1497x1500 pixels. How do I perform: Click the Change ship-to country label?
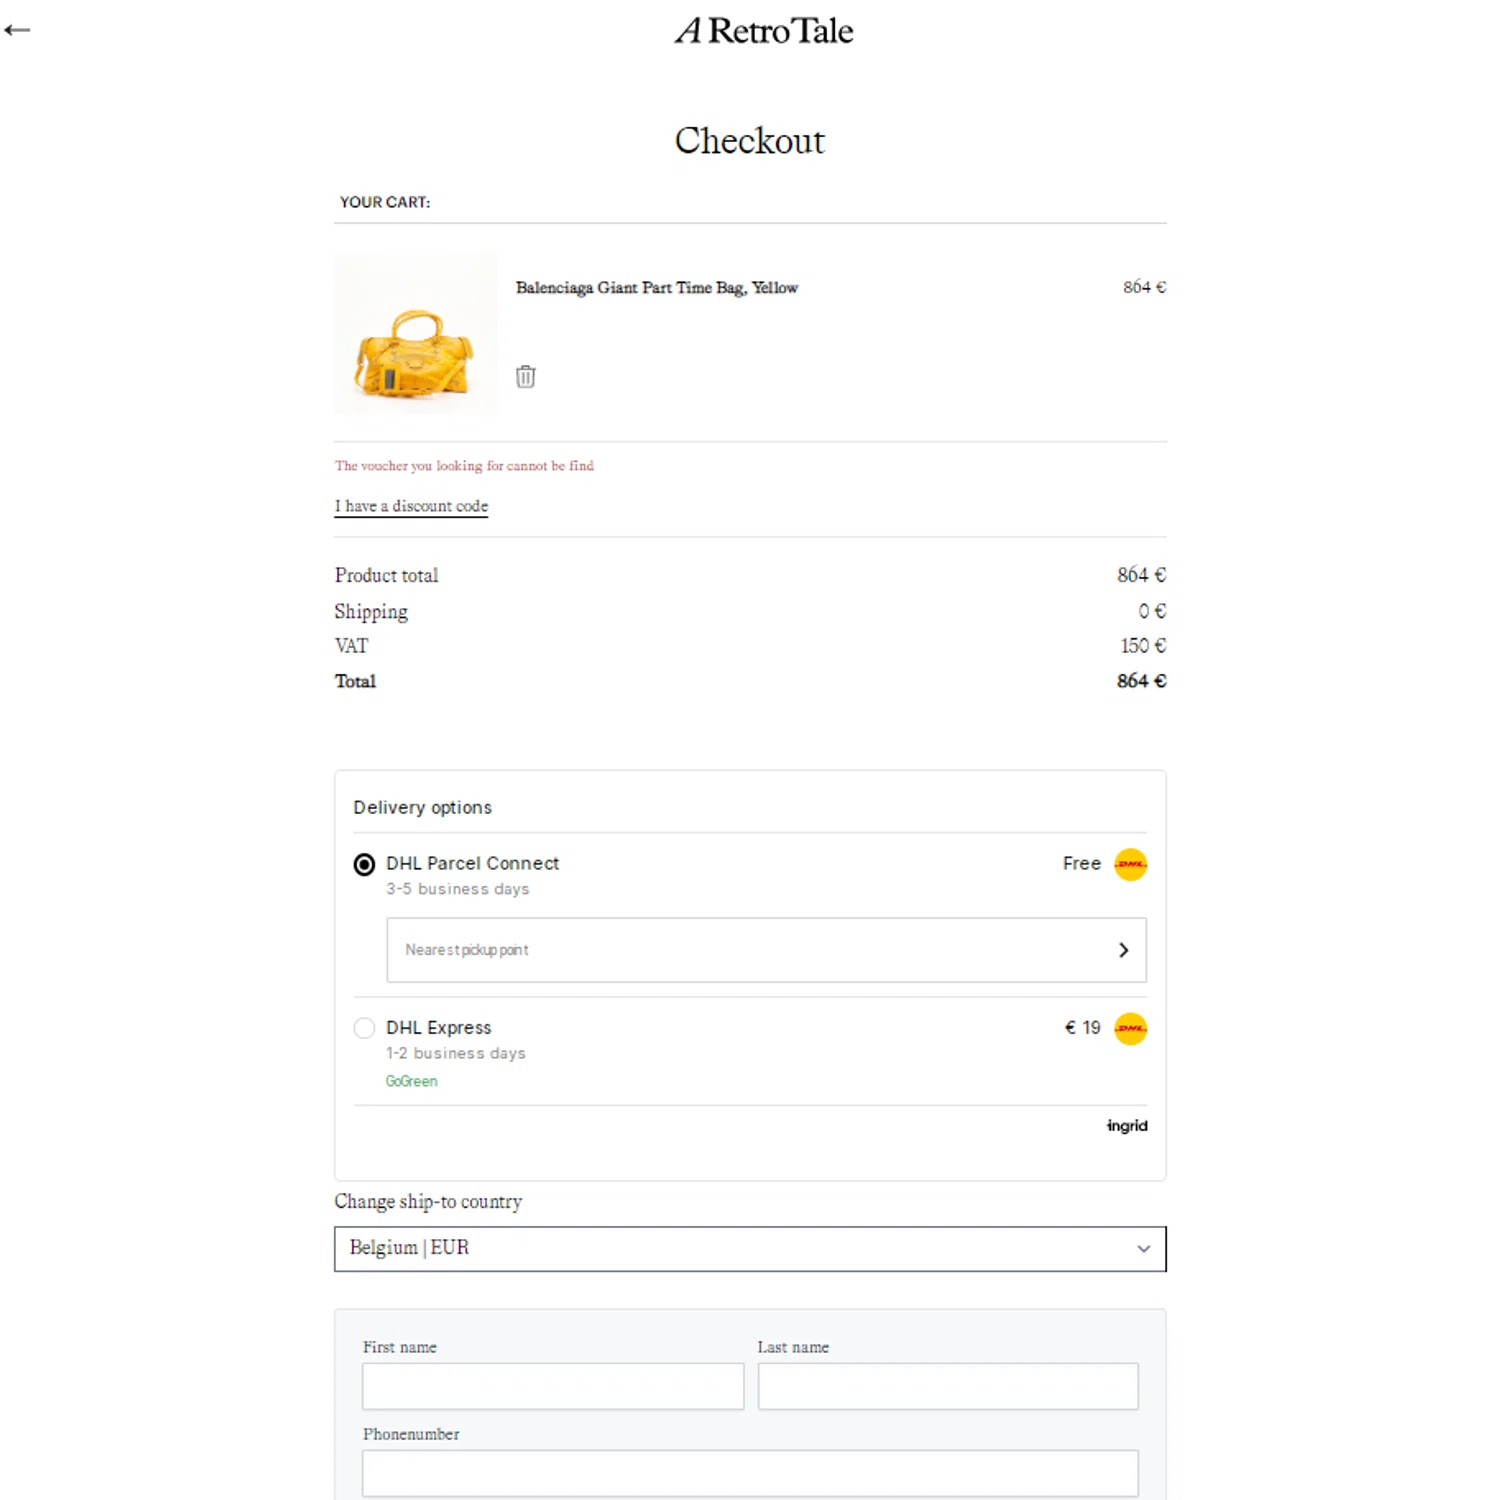428,1202
